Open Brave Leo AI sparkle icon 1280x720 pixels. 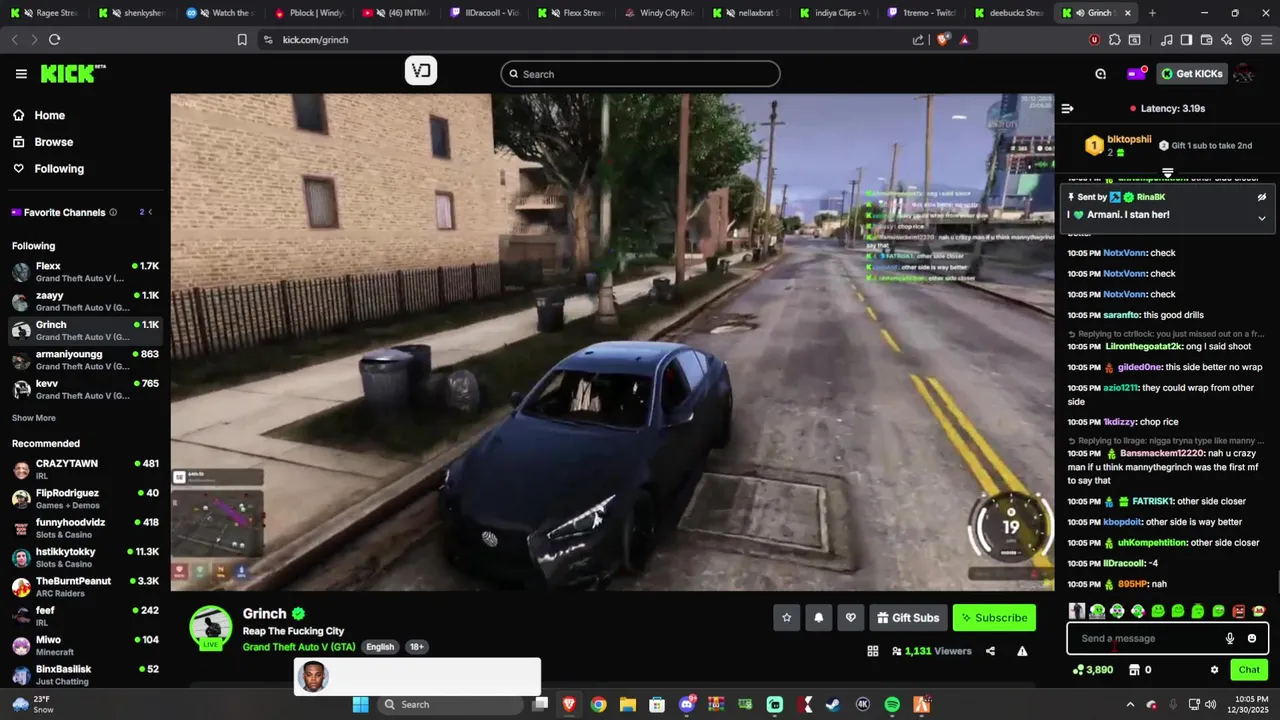pos(1227,39)
